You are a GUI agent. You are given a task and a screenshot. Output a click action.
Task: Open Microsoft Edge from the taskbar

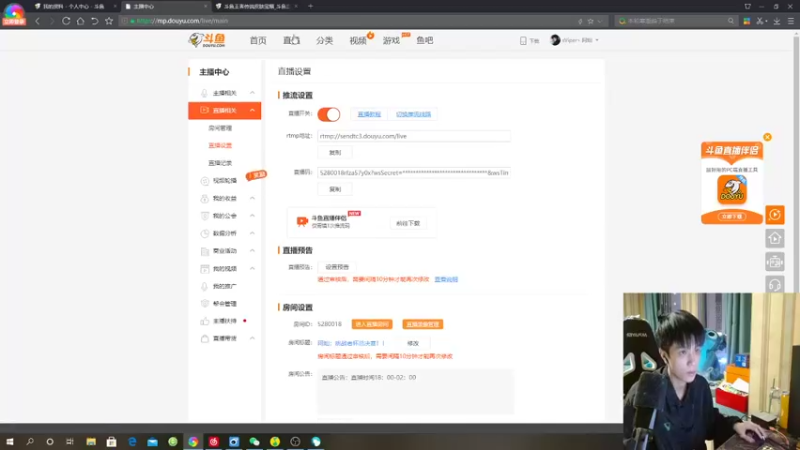click(x=132, y=441)
